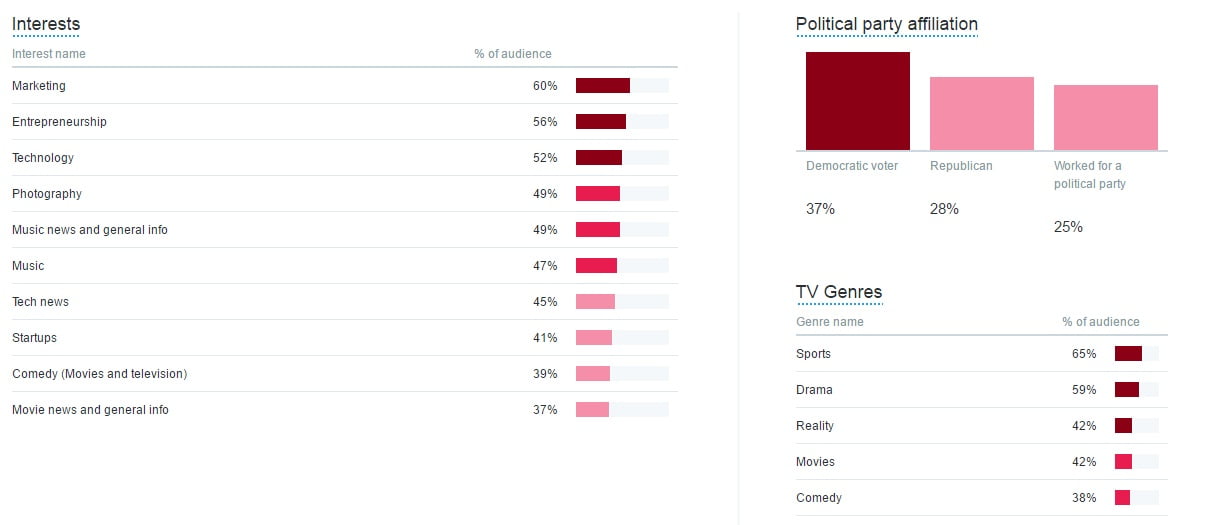Click the Interests section heading
The image size is (1214, 525).
click(x=46, y=24)
